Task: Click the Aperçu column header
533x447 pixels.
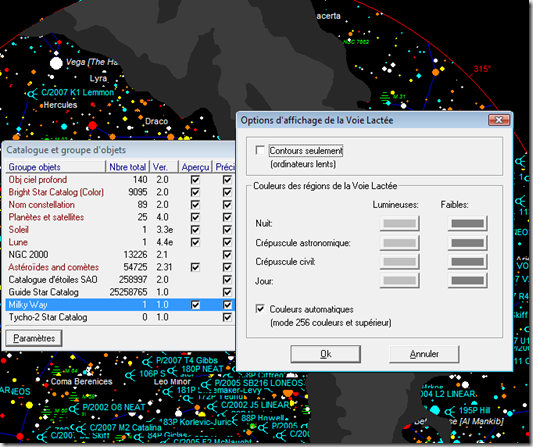Action: click(195, 167)
